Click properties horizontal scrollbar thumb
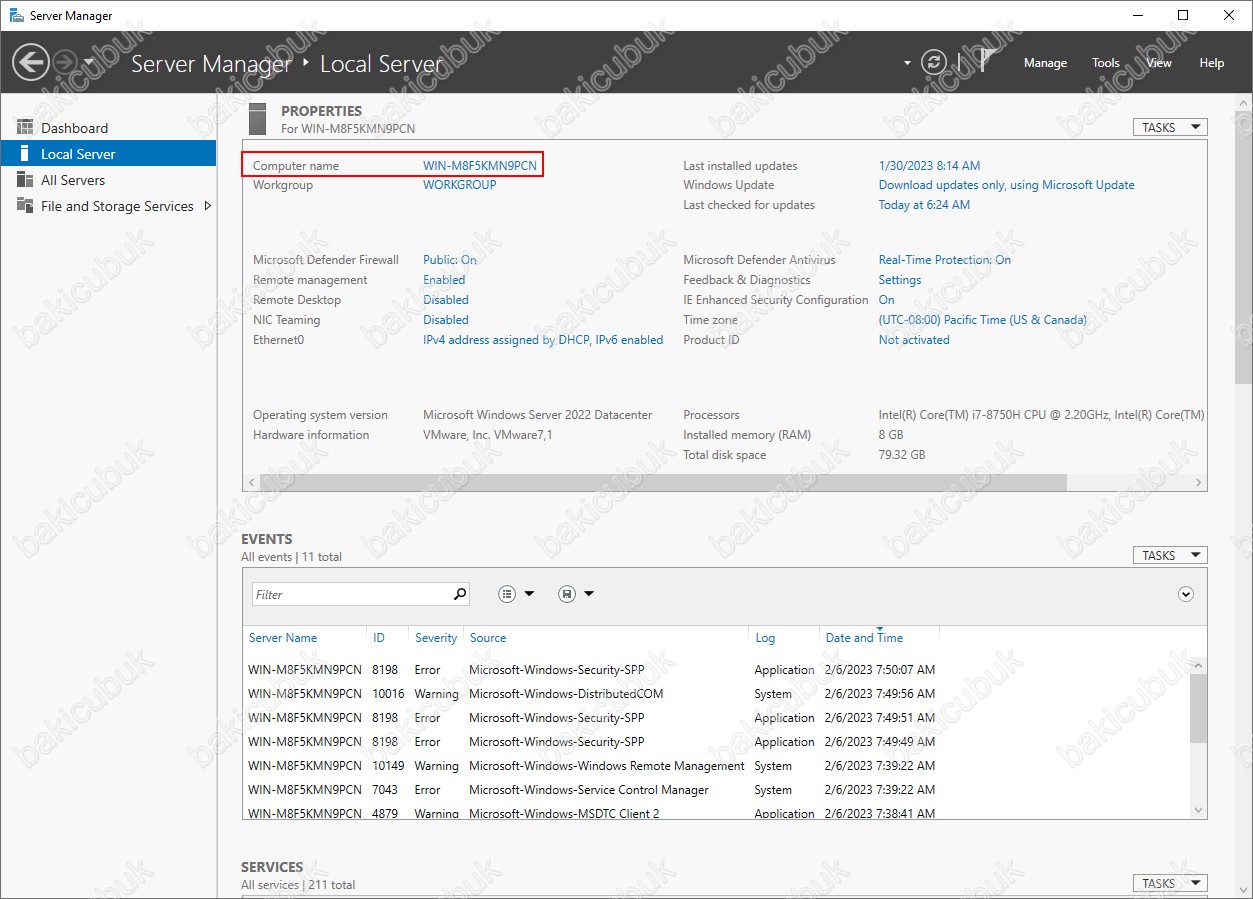 663,483
